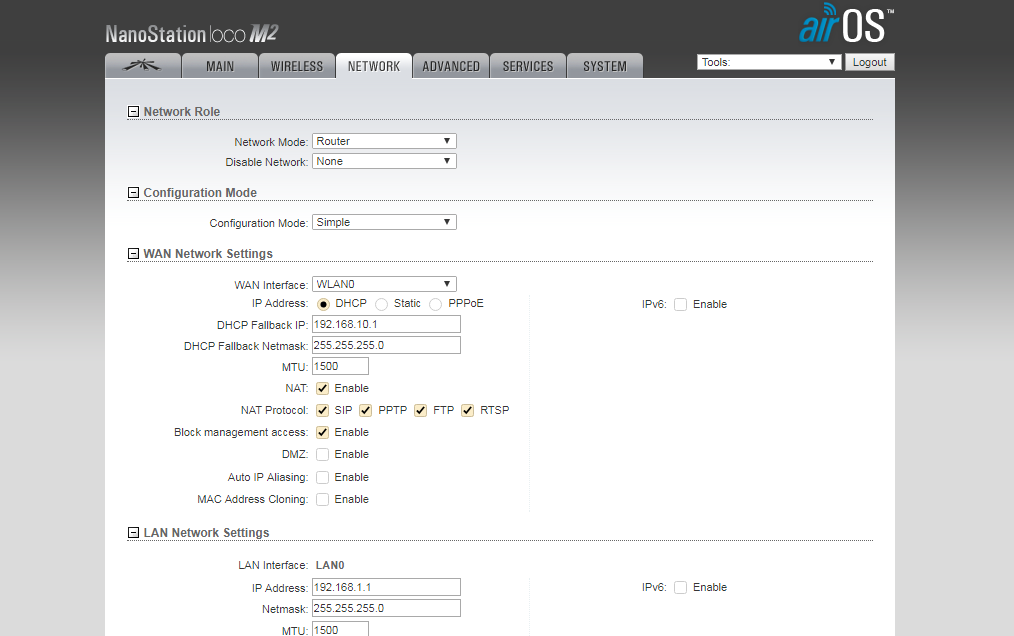
Task: Open the Network Mode dropdown
Action: click(x=384, y=141)
